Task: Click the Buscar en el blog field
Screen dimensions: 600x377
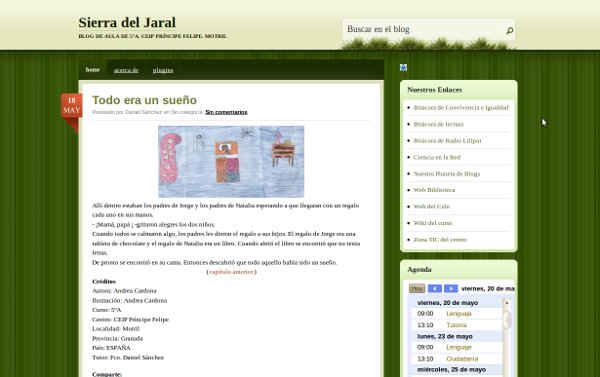Action: point(424,29)
